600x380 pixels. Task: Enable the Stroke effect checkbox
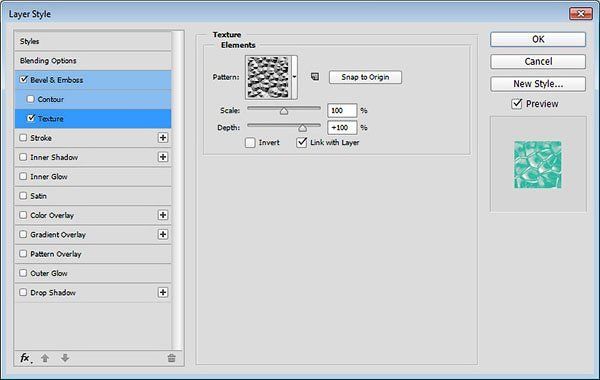point(23,137)
